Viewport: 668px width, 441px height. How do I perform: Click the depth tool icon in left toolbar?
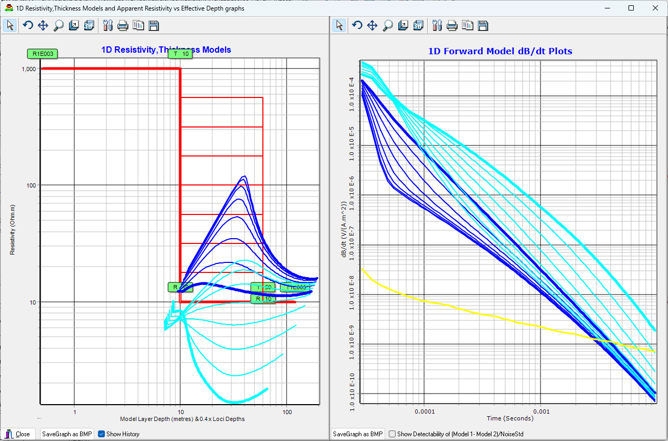tap(74, 26)
